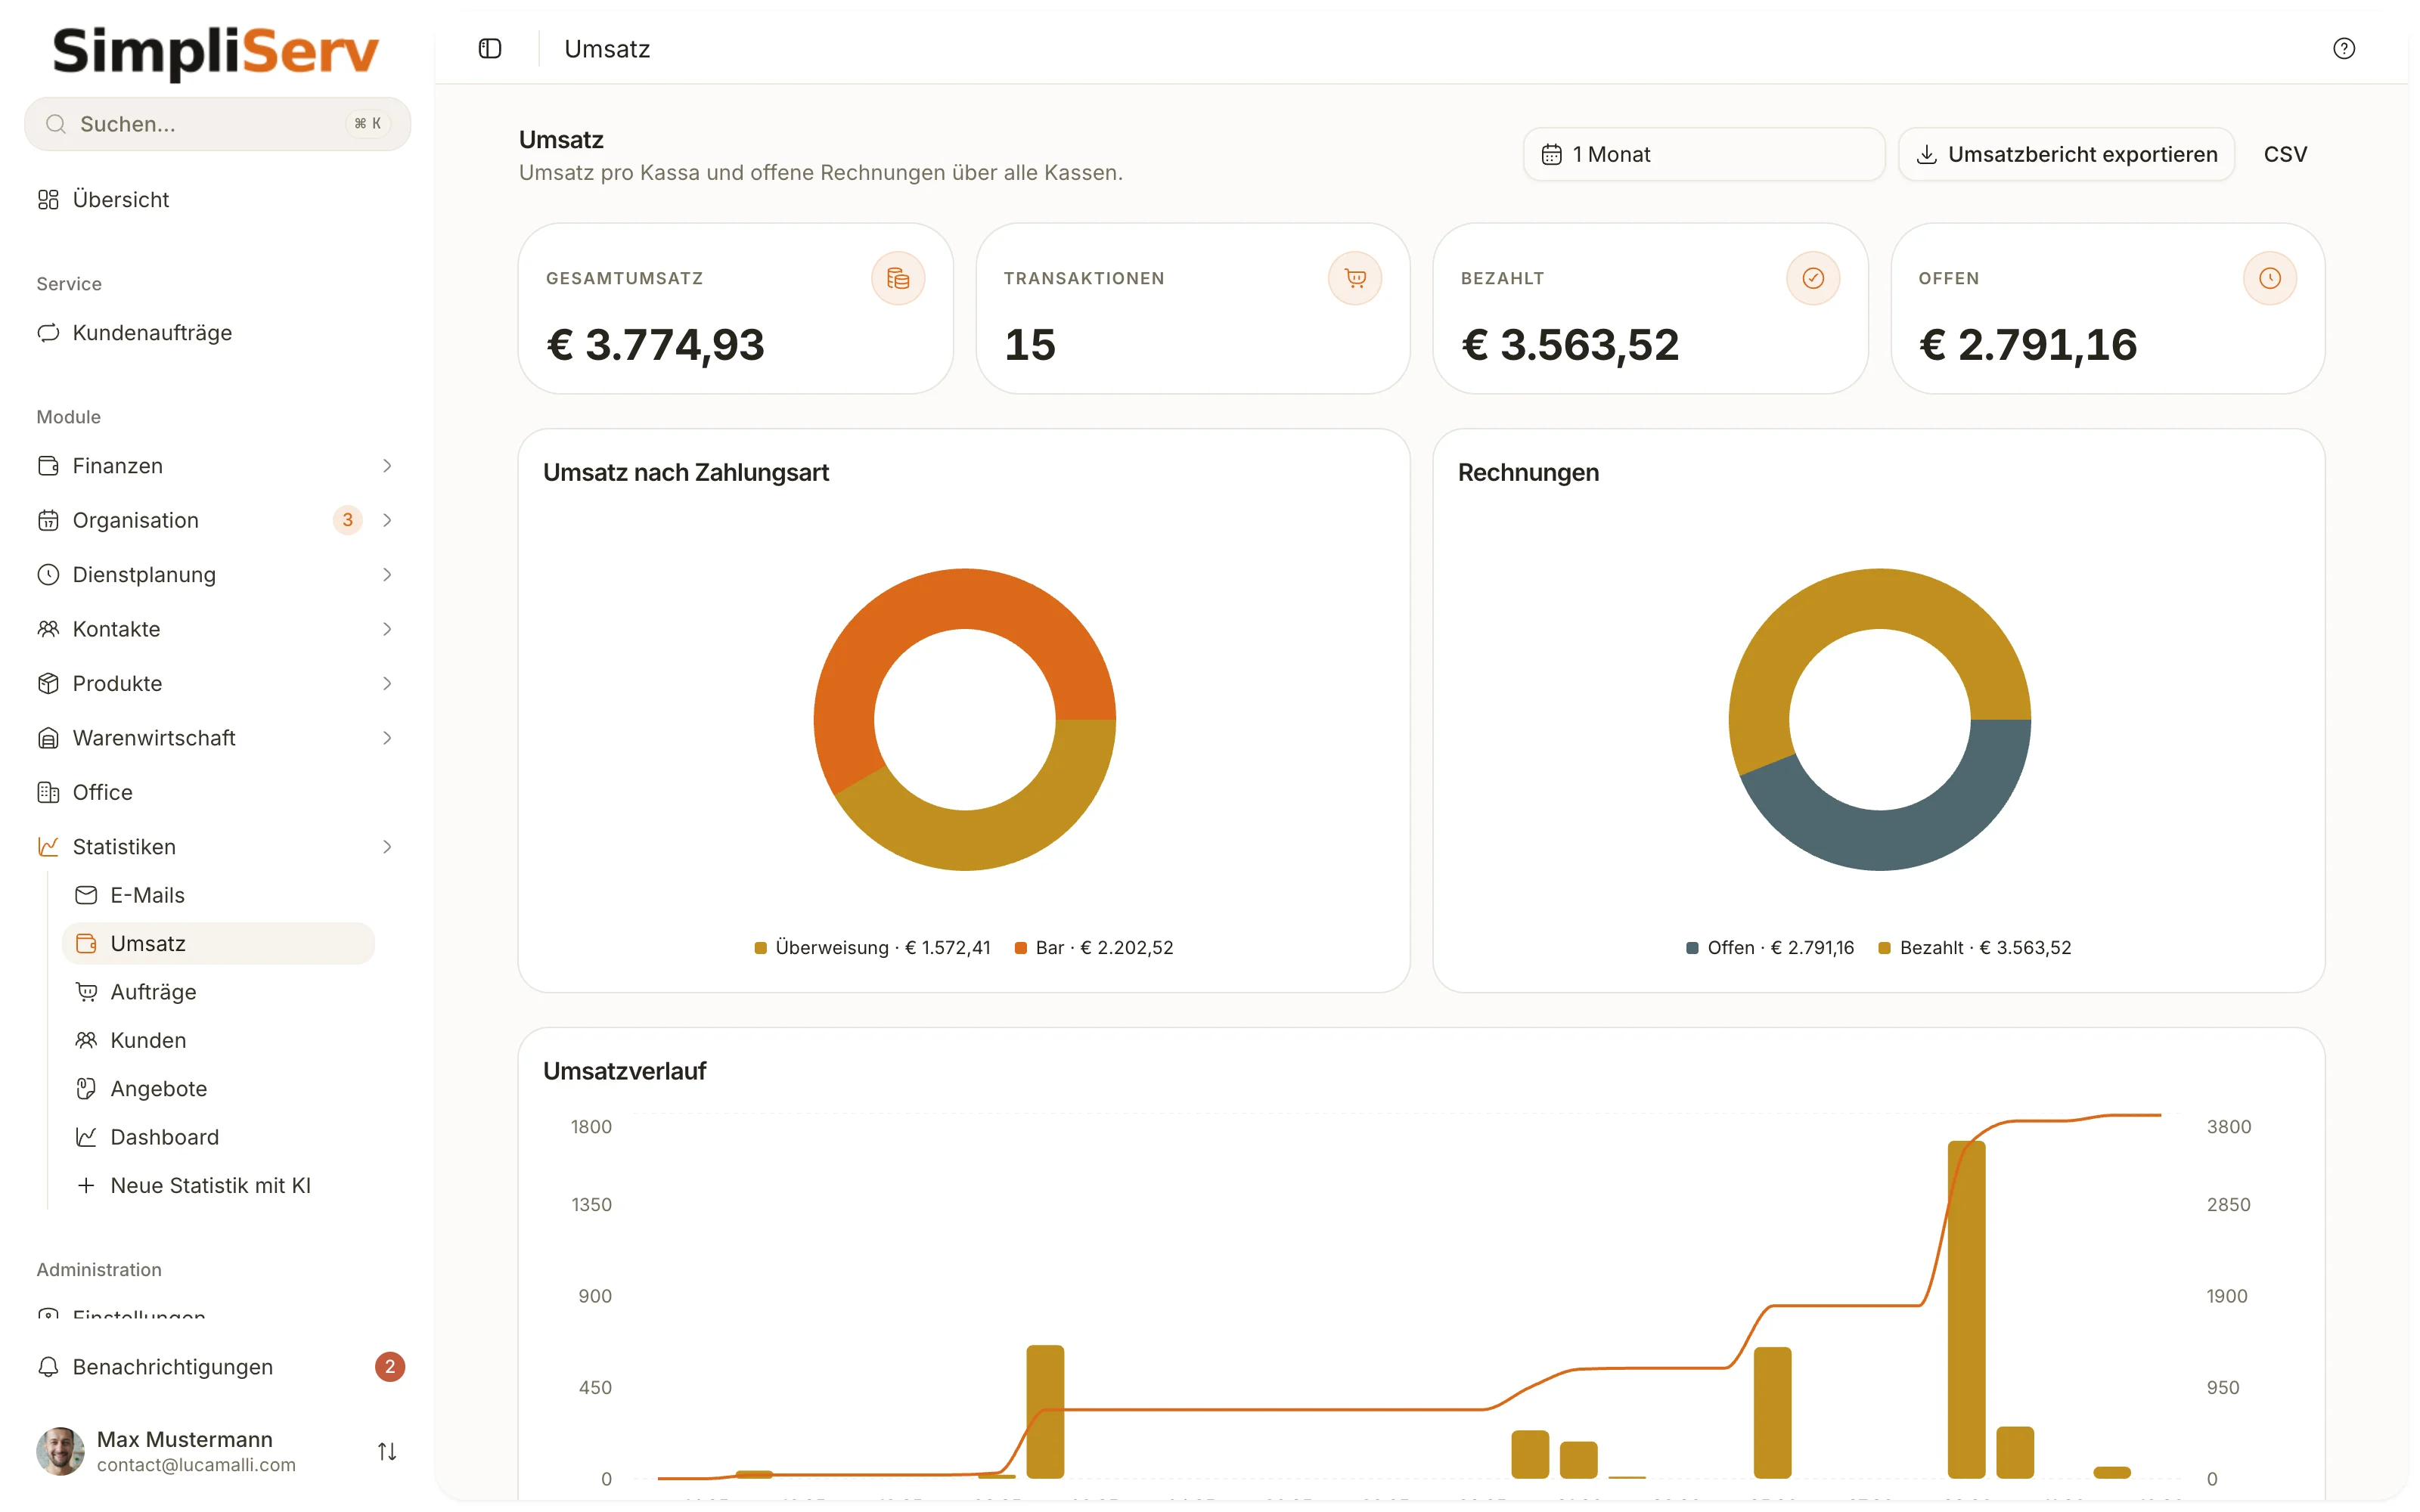Click the Organisation calendar icon
The image size is (2420, 1512).
pos(48,520)
